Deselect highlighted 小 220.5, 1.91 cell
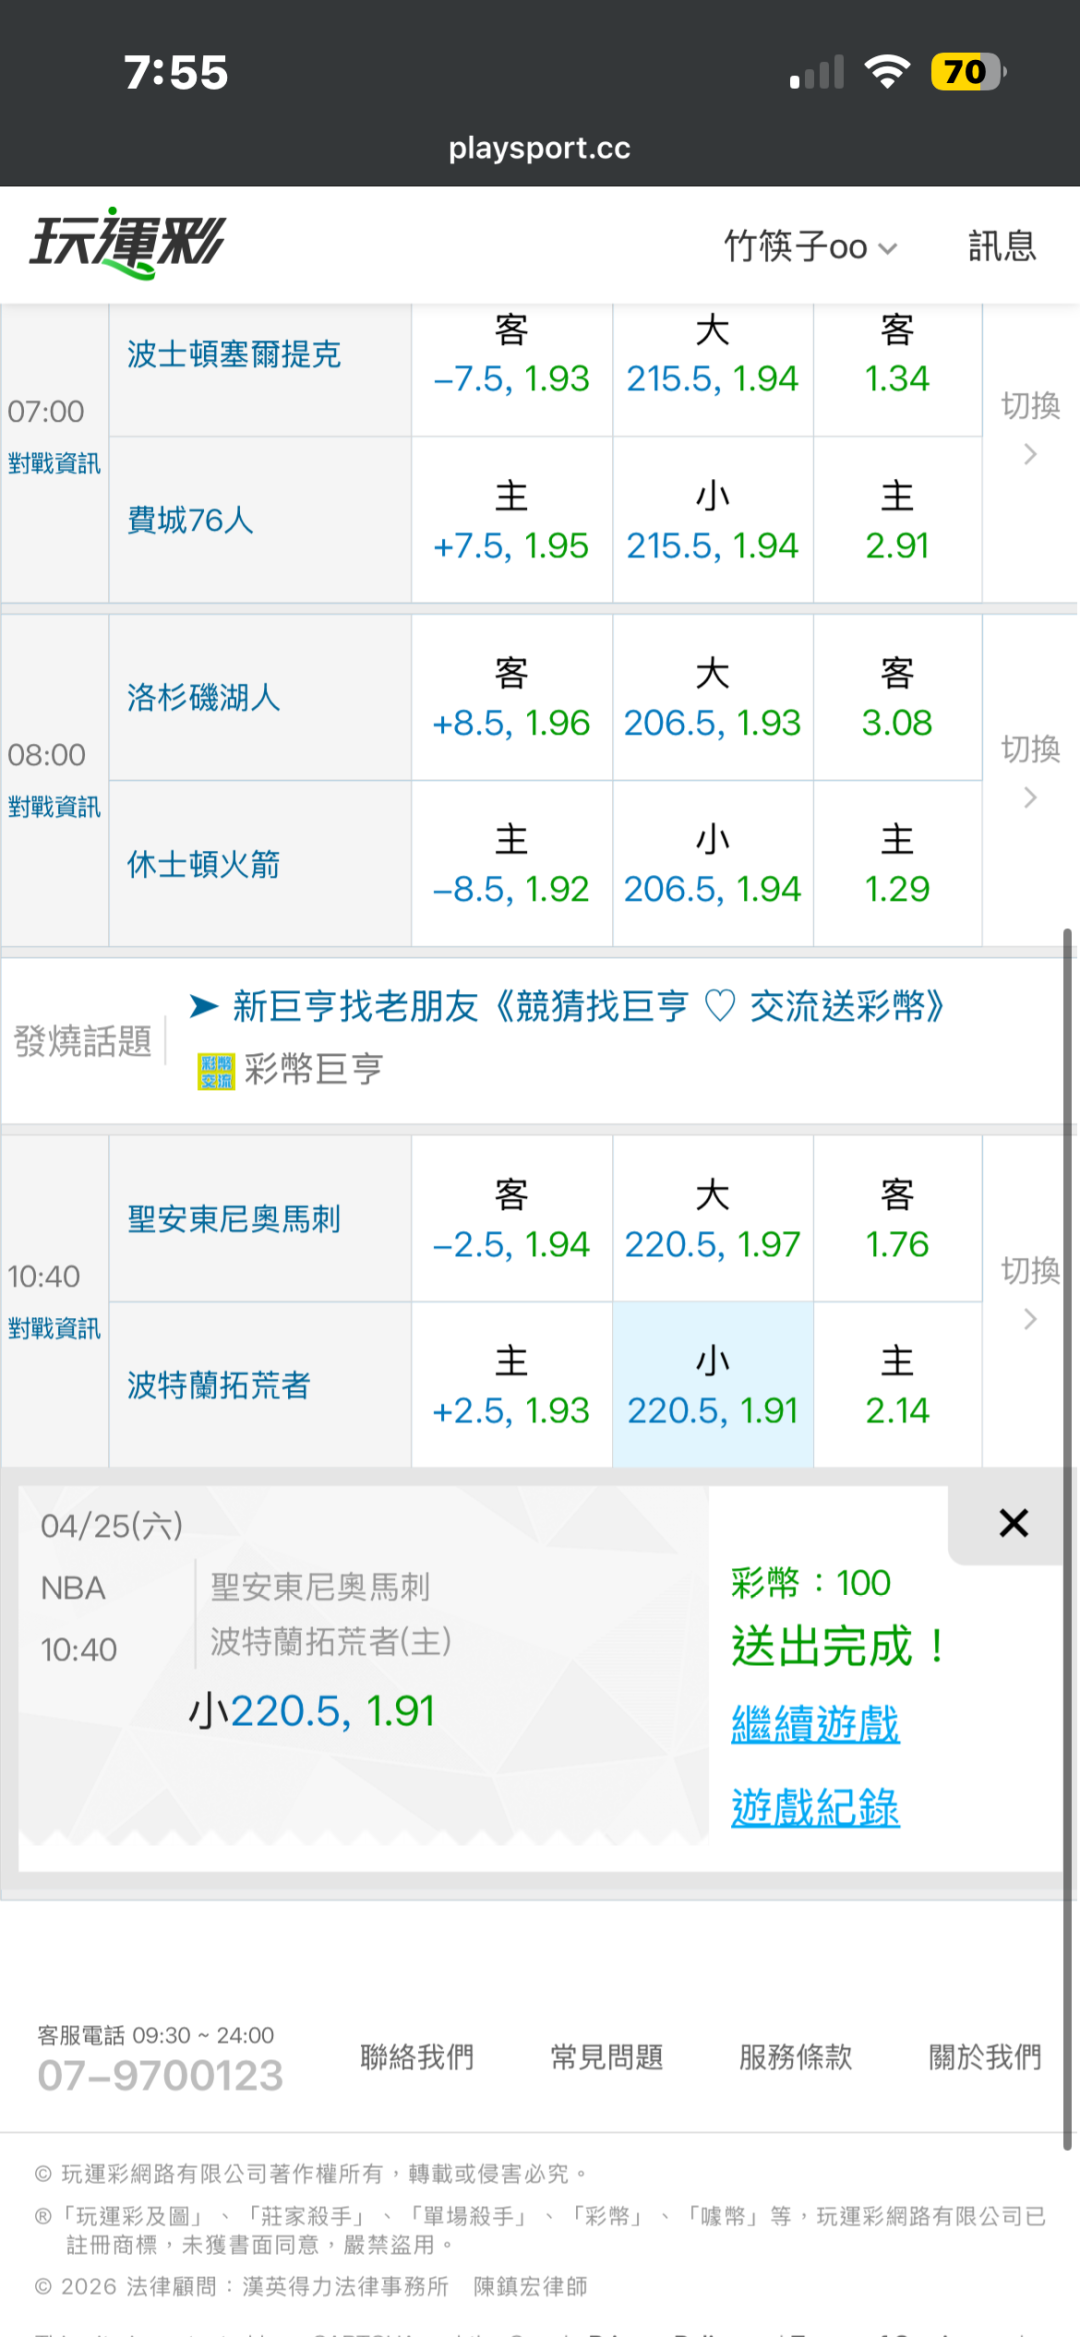The height and width of the screenshot is (2337, 1080). tap(713, 1385)
